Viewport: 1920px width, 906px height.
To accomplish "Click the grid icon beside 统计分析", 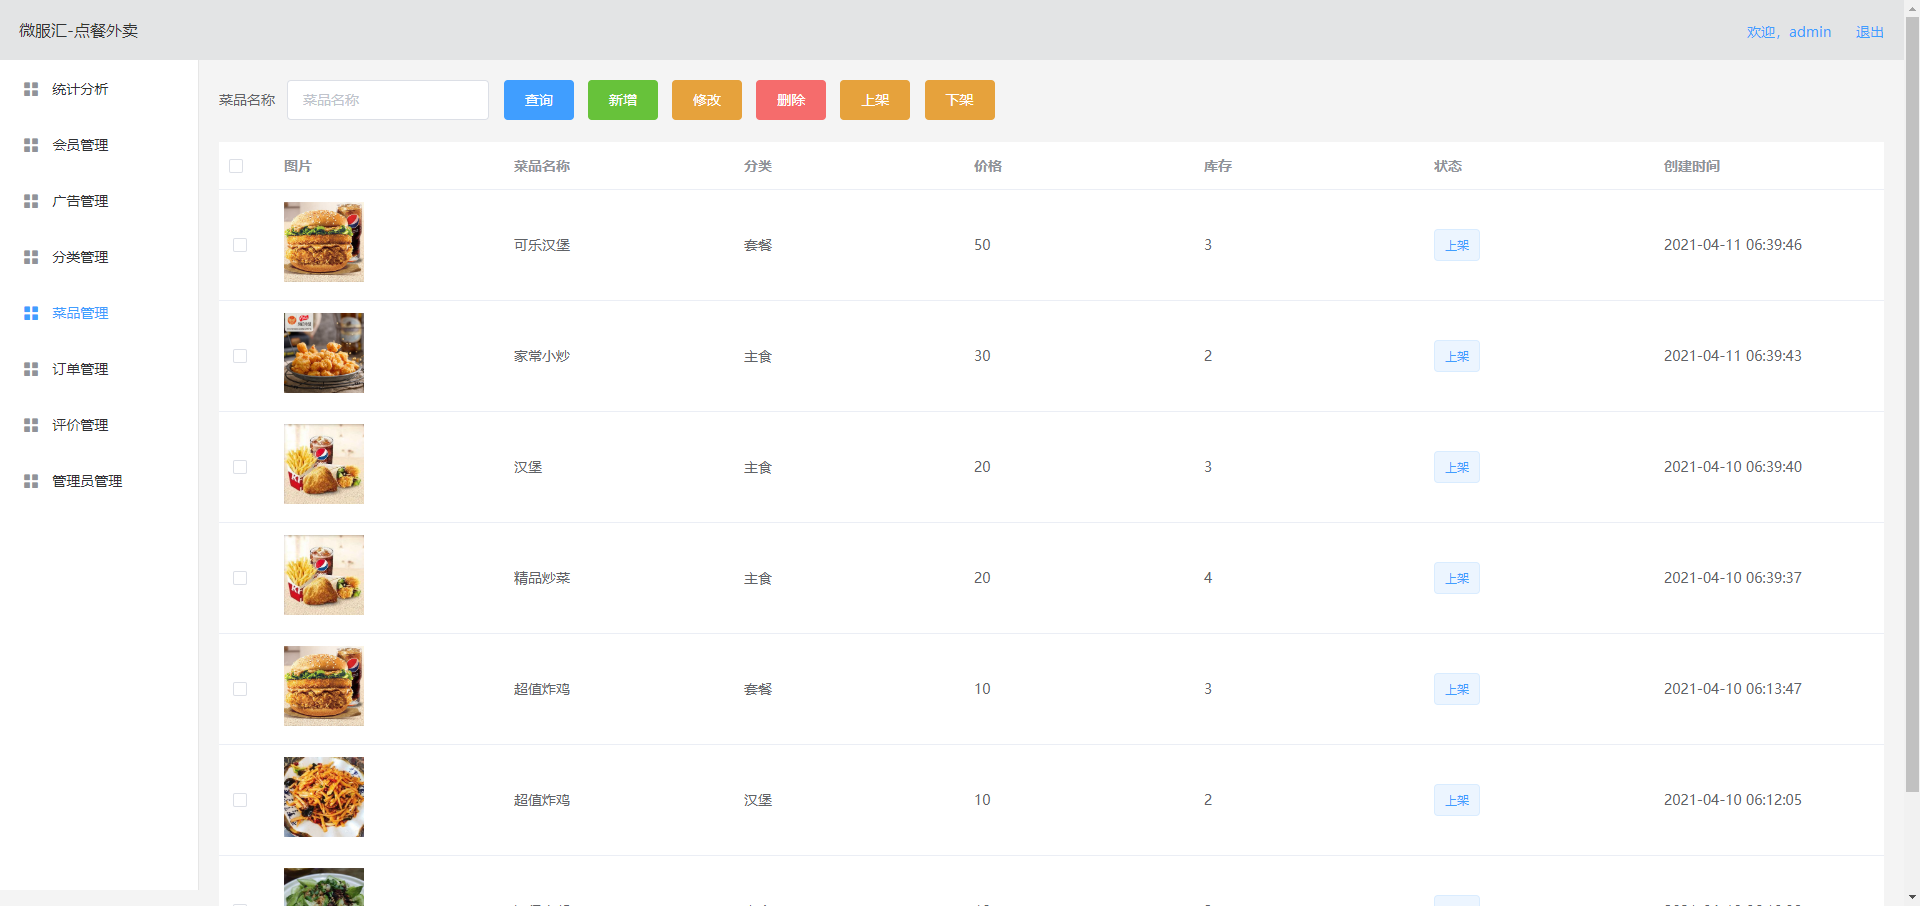I will tap(31, 89).
